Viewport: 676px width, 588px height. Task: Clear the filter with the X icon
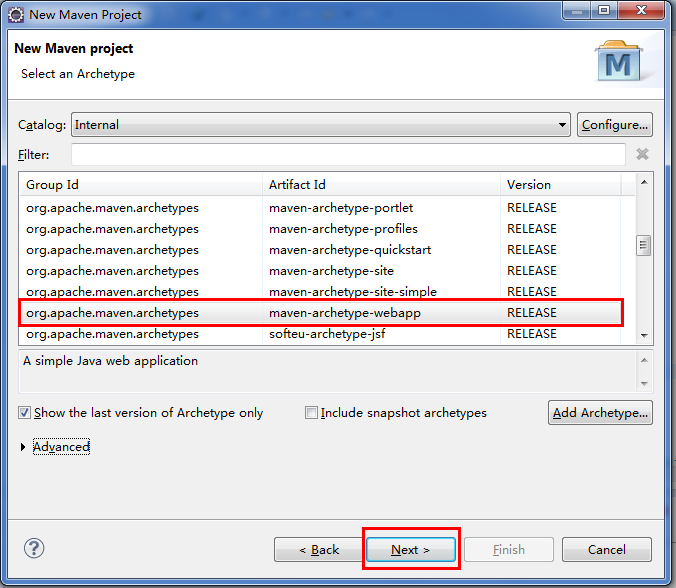click(642, 154)
